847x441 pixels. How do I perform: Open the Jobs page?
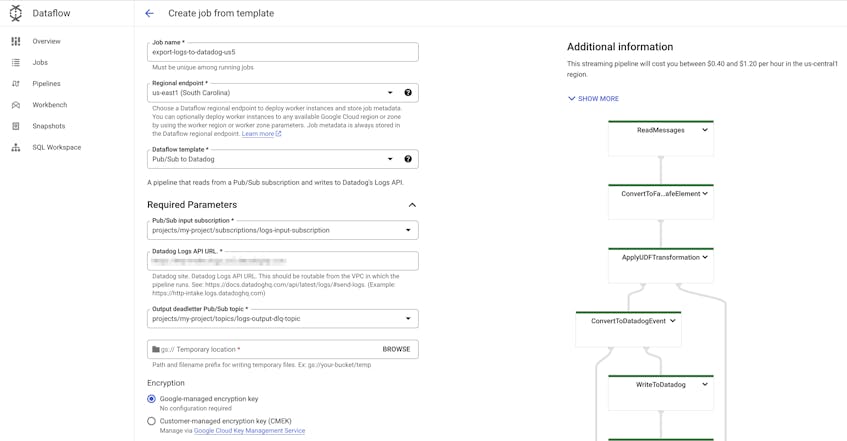[x=40, y=63]
